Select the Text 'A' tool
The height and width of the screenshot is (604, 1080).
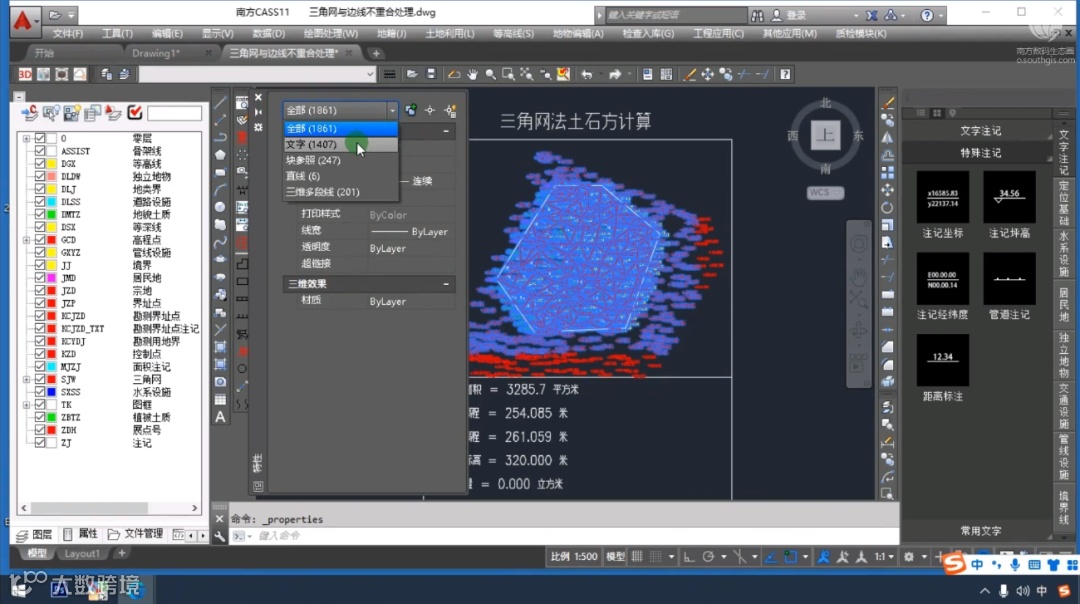click(220, 417)
